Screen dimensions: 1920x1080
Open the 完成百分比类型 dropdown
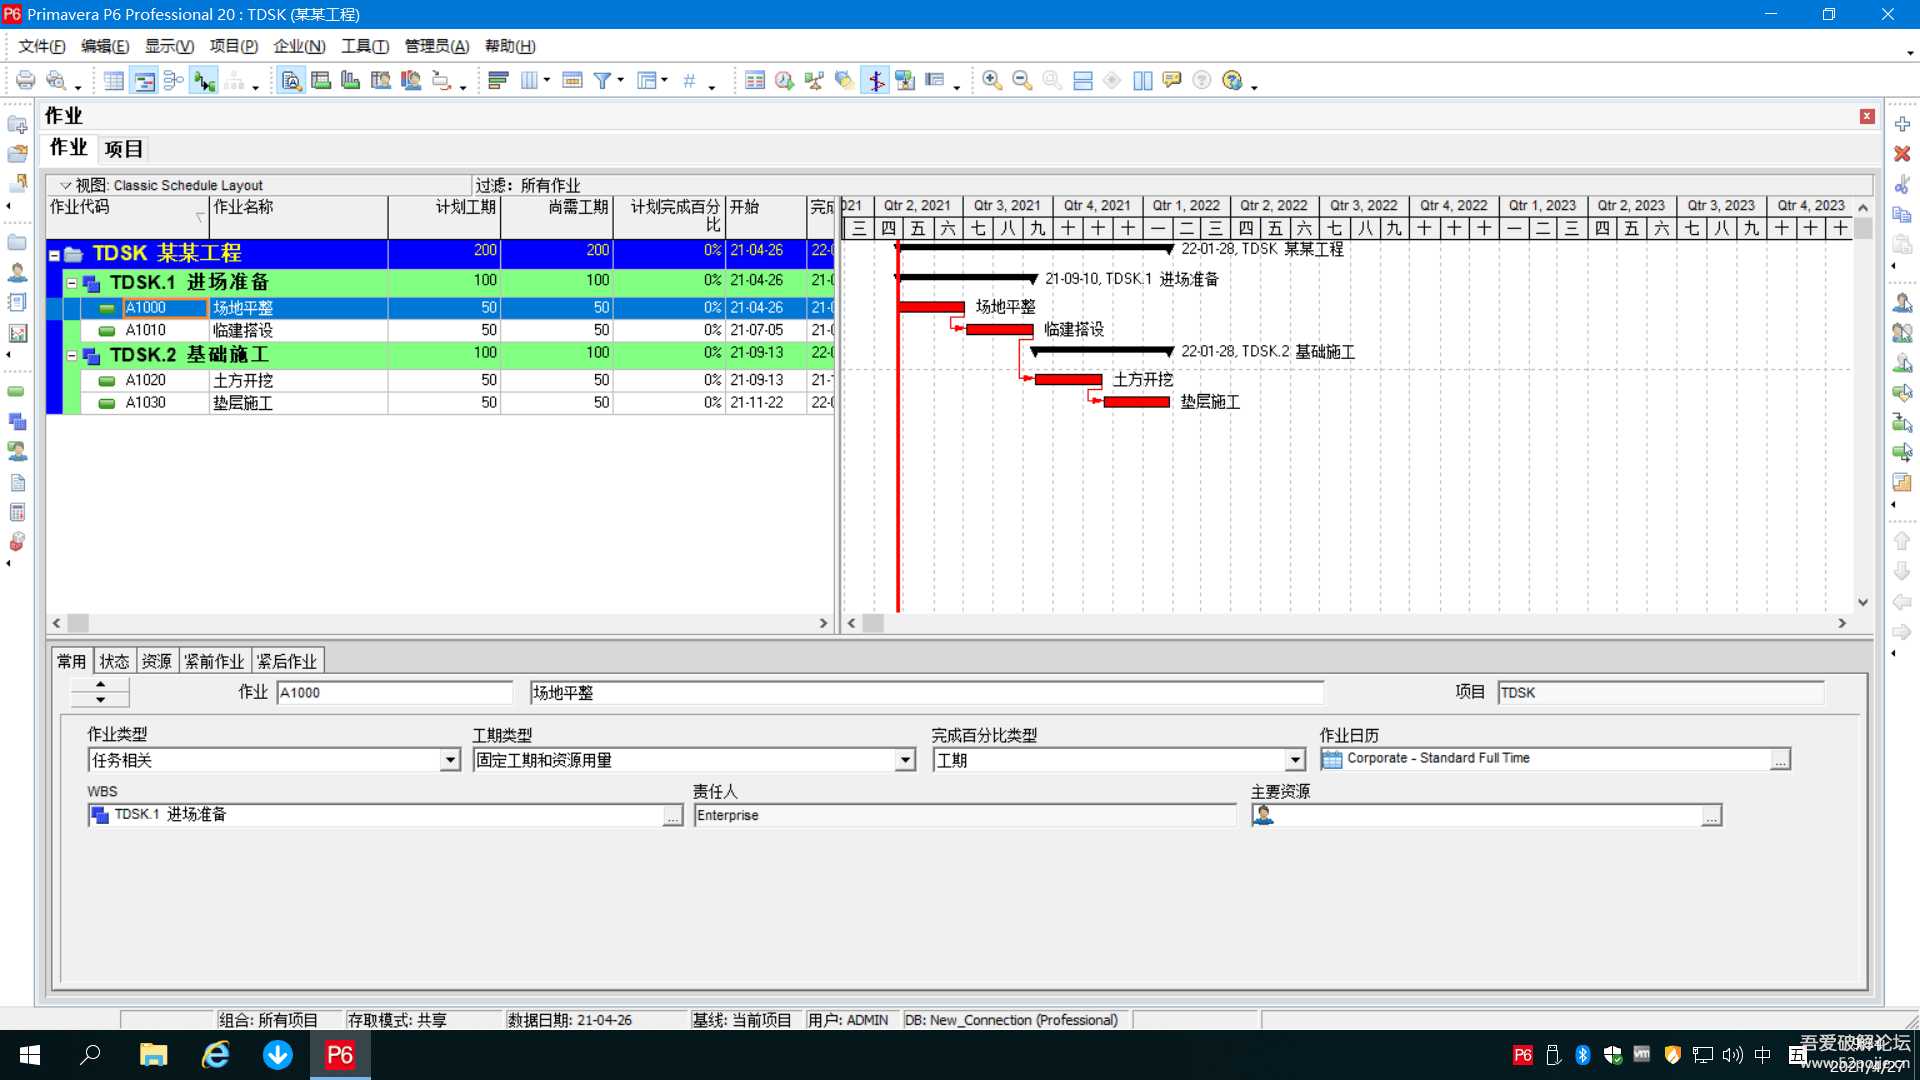point(1295,761)
